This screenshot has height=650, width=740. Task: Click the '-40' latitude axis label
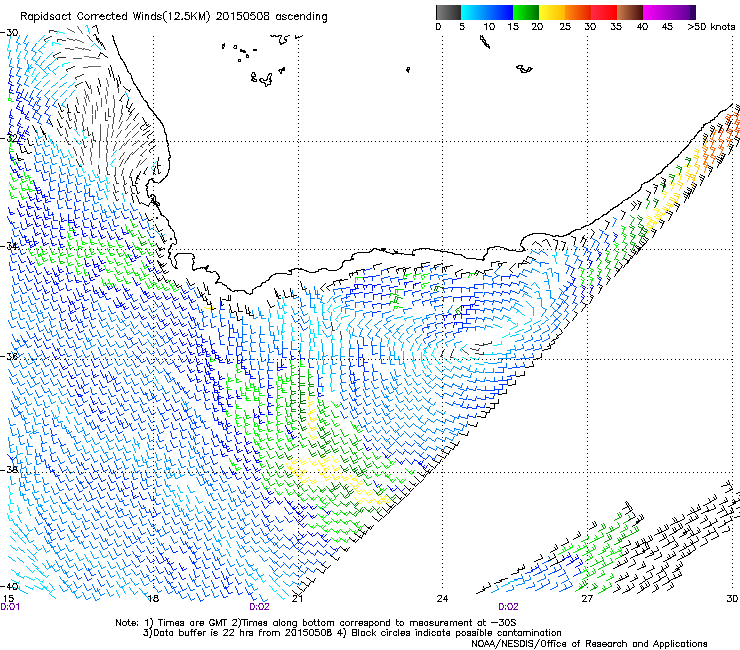(x=9, y=586)
